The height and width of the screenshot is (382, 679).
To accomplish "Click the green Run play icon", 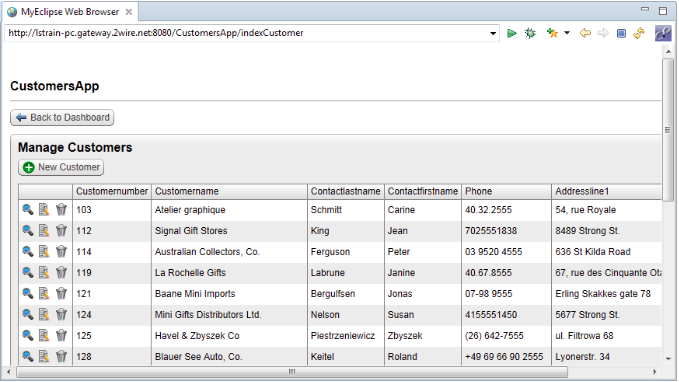I will 511,33.
